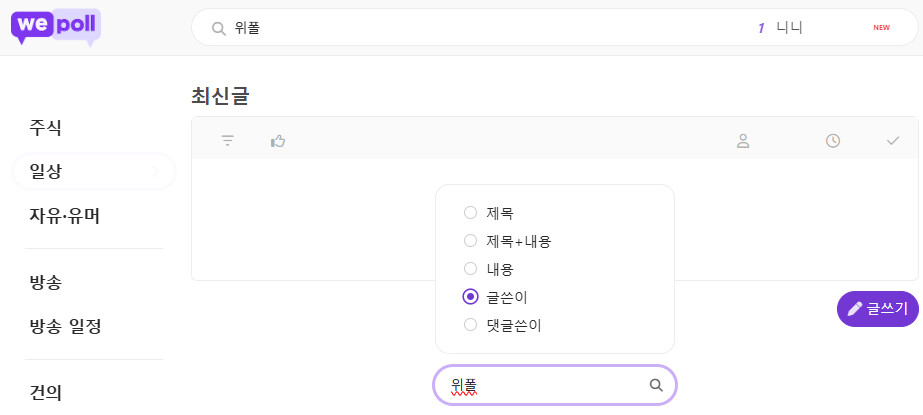
Task: Submit search with bottom magnifier icon
Action: (656, 385)
